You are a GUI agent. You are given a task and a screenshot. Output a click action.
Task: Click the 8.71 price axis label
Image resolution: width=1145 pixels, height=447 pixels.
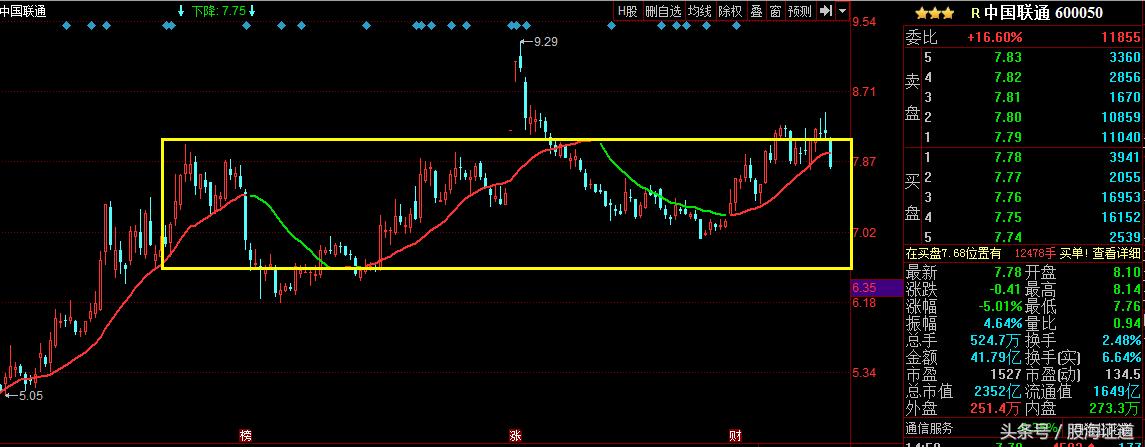click(865, 92)
